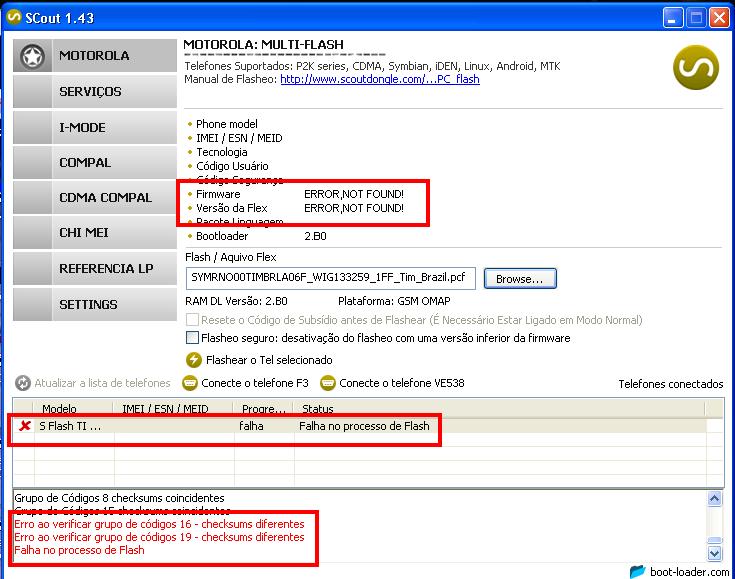Click the Telefones conectados label

pyautogui.click(x=671, y=384)
